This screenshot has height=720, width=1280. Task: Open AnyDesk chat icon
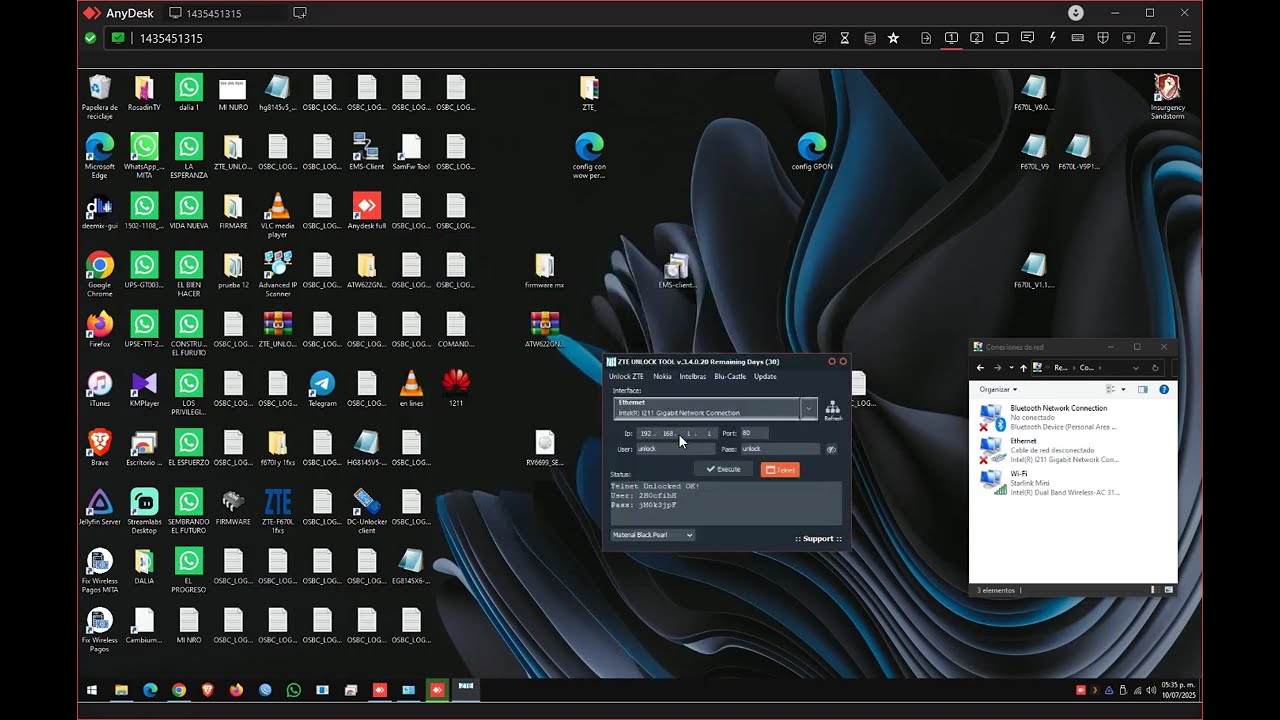tap(1027, 38)
